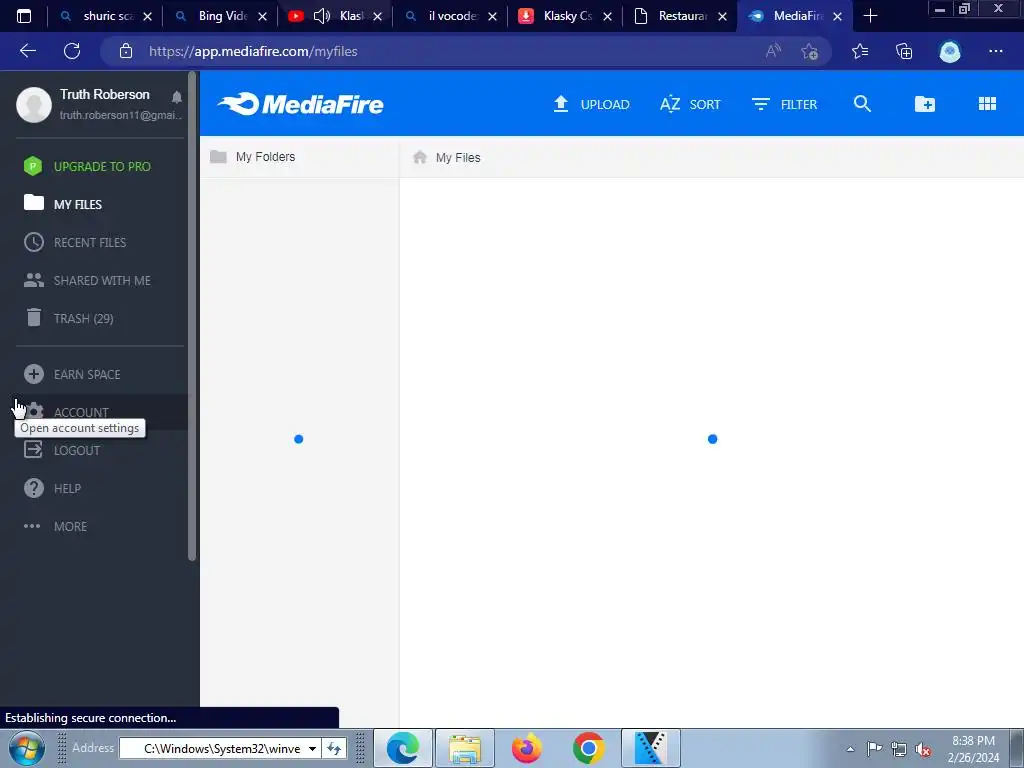Open the AZ Sort menu

[x=690, y=104]
